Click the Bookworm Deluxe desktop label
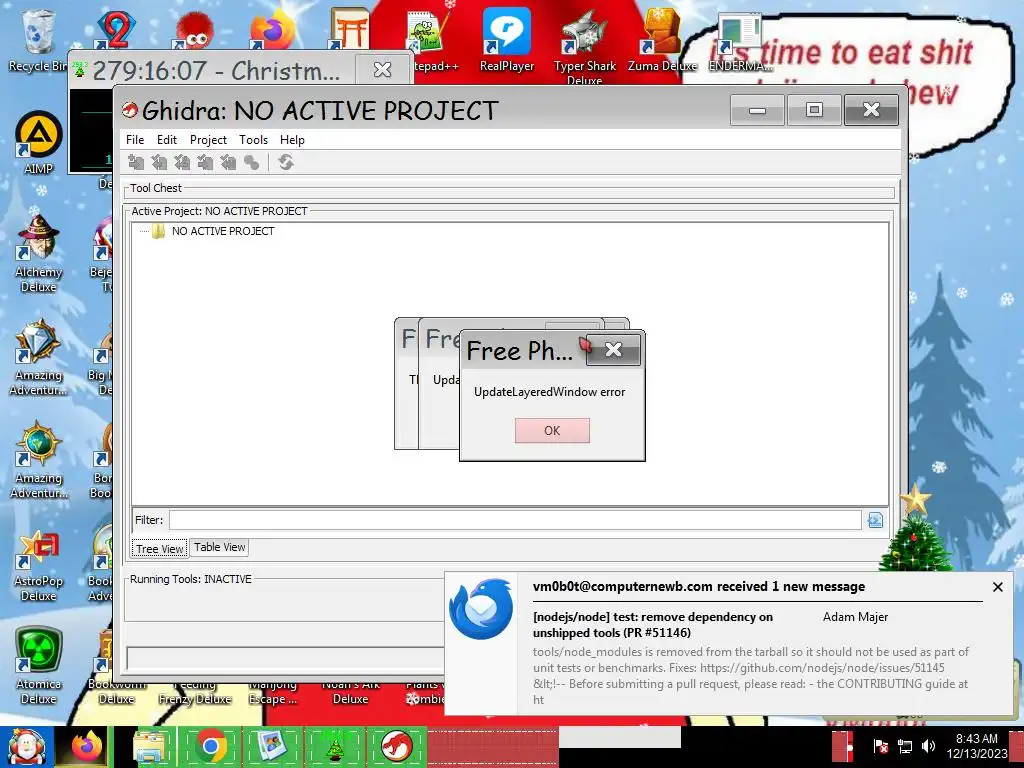The image size is (1024, 768). tap(116, 692)
